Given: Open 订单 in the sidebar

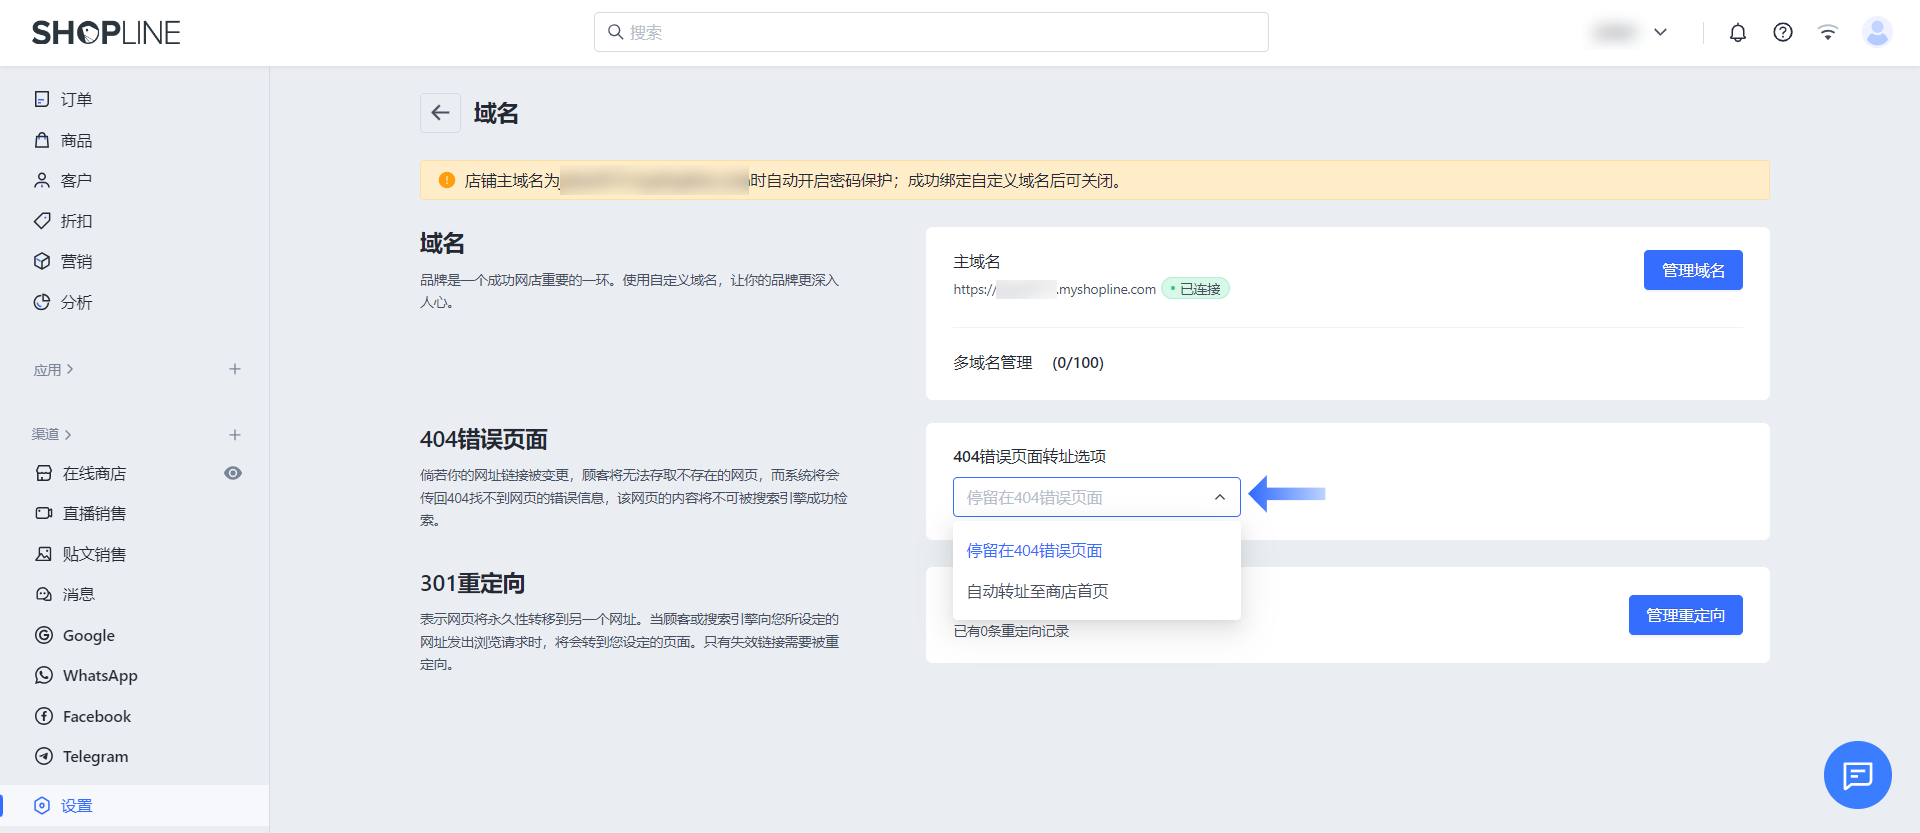Looking at the screenshot, I should [x=76, y=100].
